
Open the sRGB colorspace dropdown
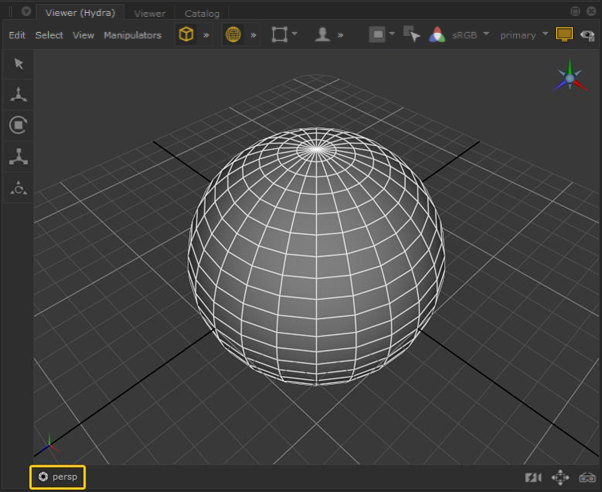coord(470,35)
